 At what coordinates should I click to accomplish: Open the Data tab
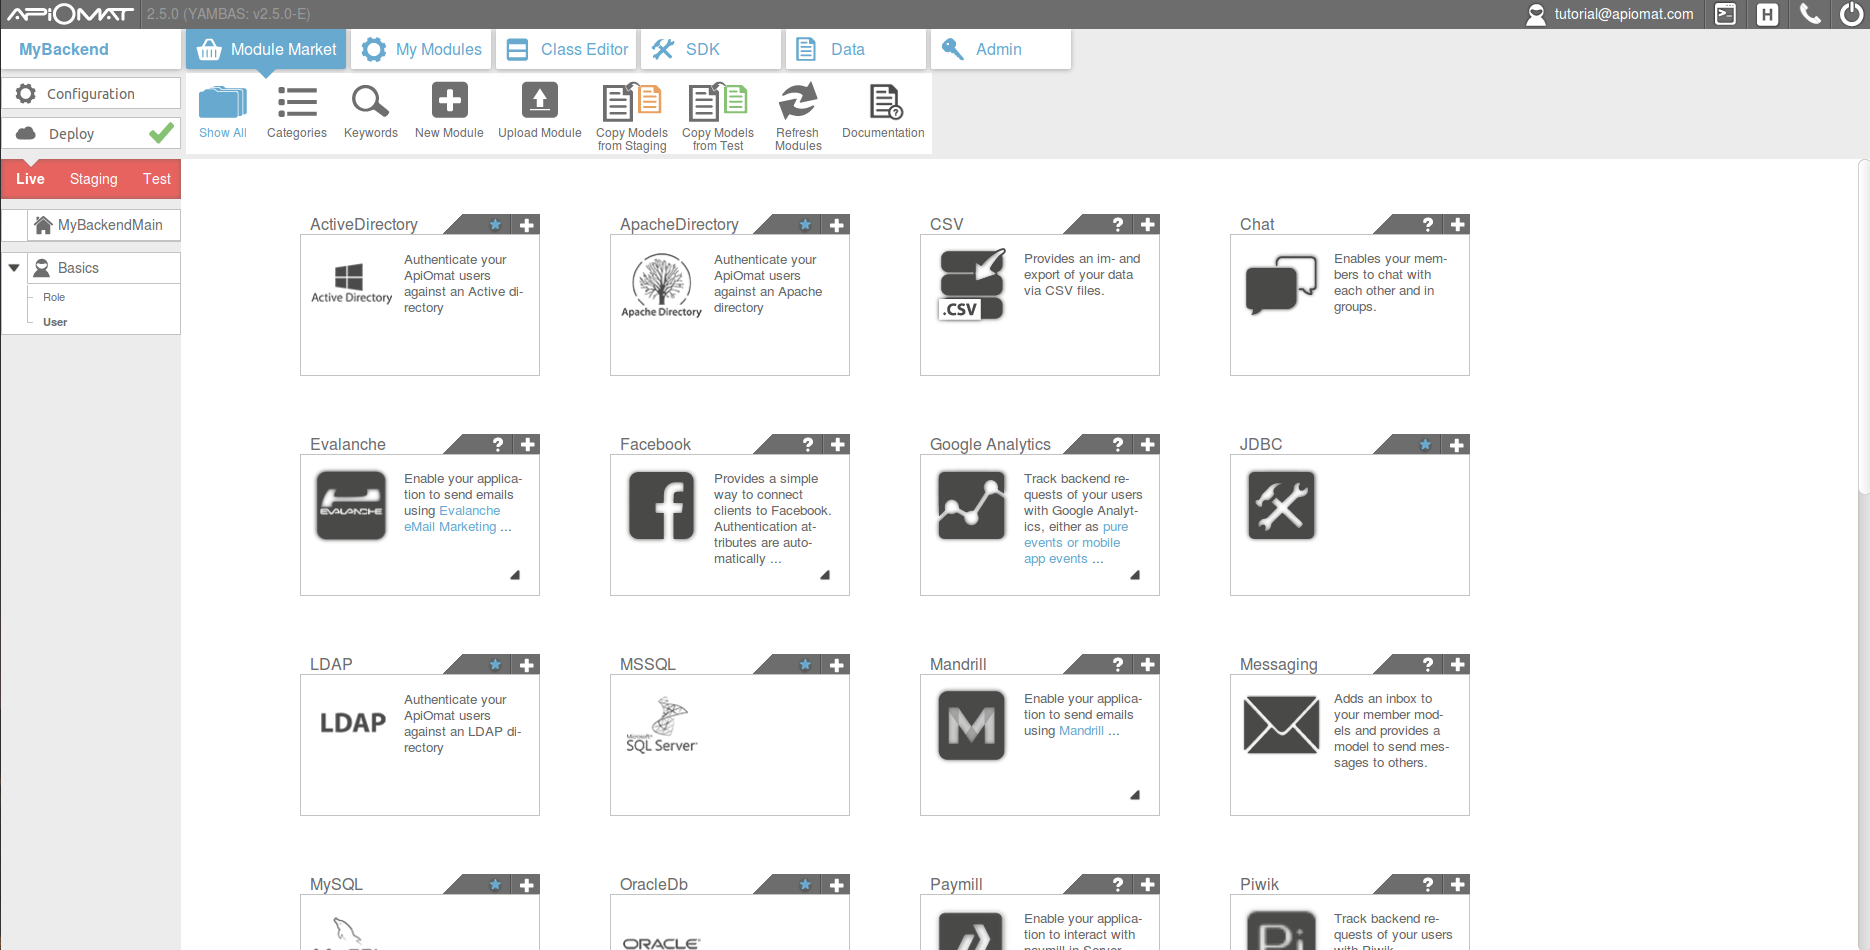coord(856,49)
